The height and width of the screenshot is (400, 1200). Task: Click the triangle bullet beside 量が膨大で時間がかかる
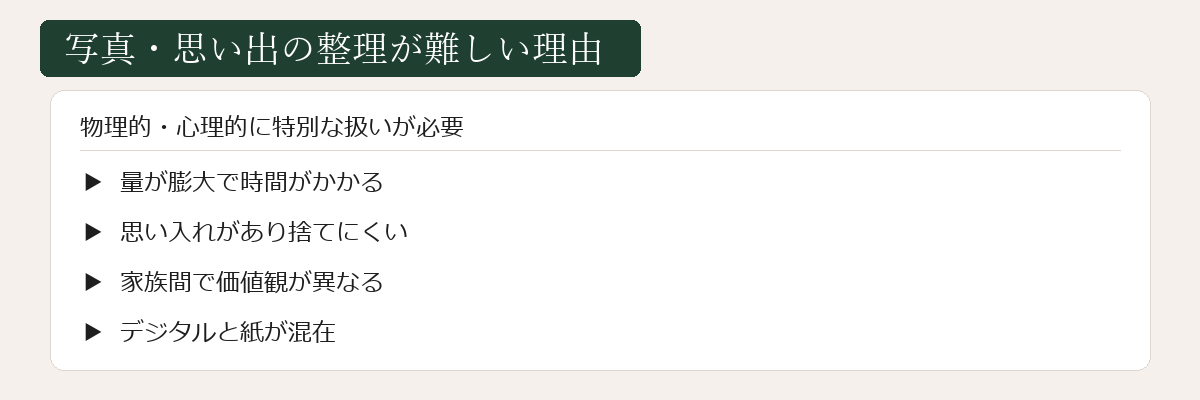[94, 182]
